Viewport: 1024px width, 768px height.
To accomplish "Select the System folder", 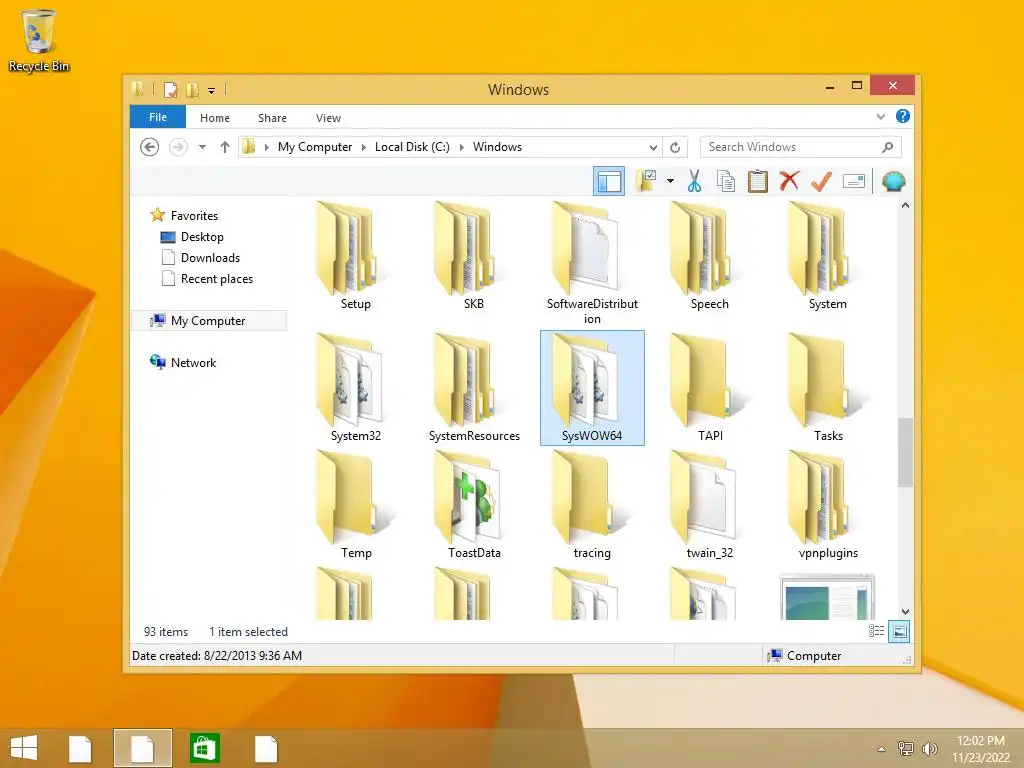I will [x=827, y=256].
